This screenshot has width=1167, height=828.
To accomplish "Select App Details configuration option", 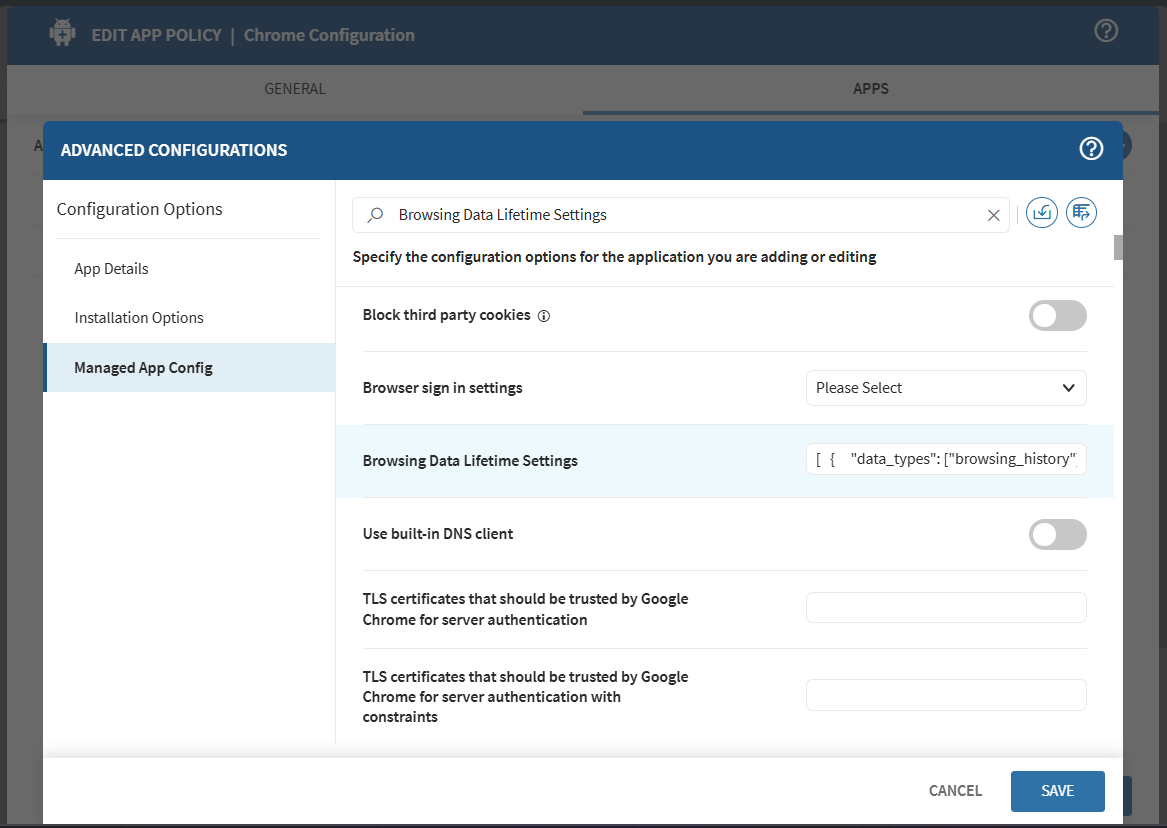I will pyautogui.click(x=111, y=269).
